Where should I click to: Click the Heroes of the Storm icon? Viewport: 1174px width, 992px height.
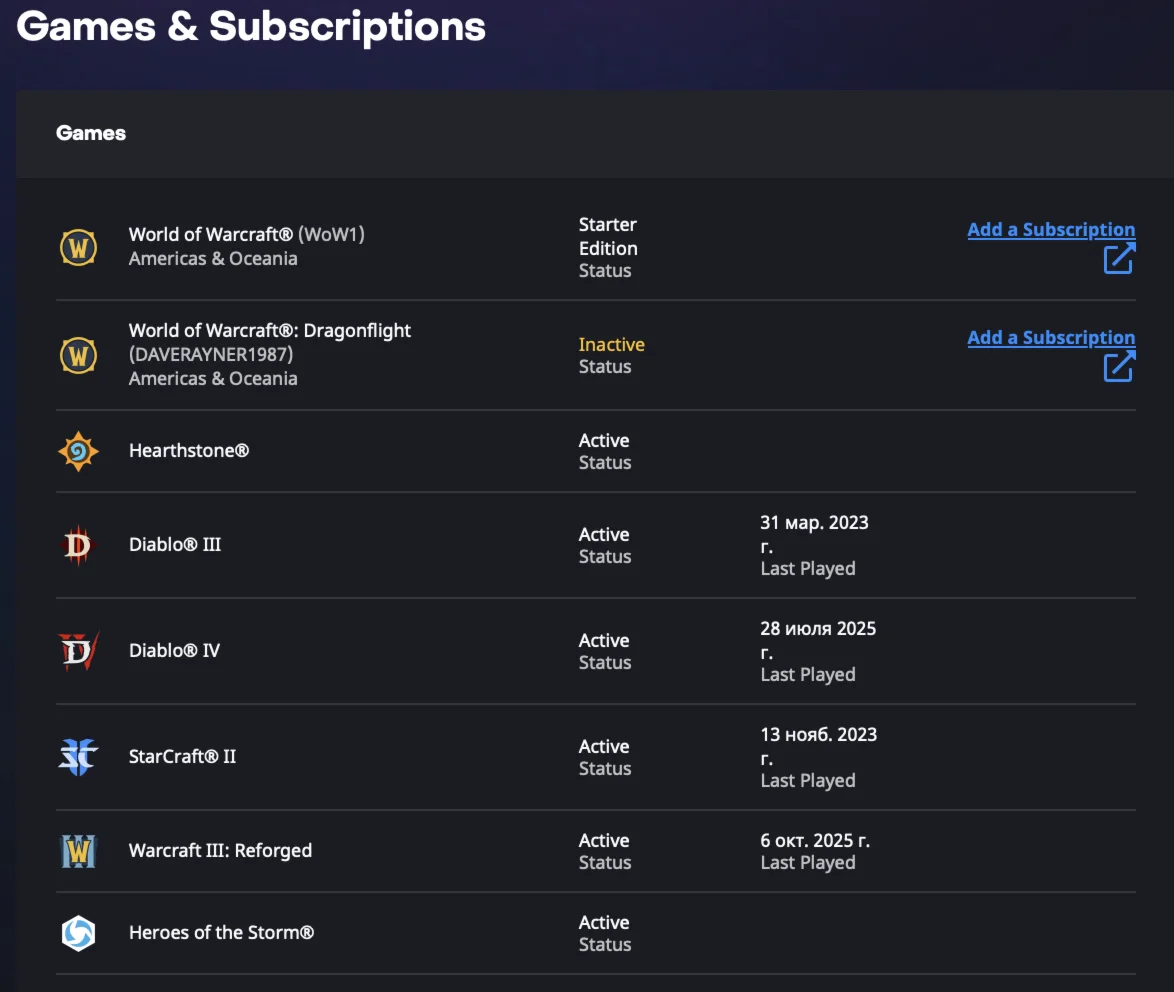pos(78,933)
